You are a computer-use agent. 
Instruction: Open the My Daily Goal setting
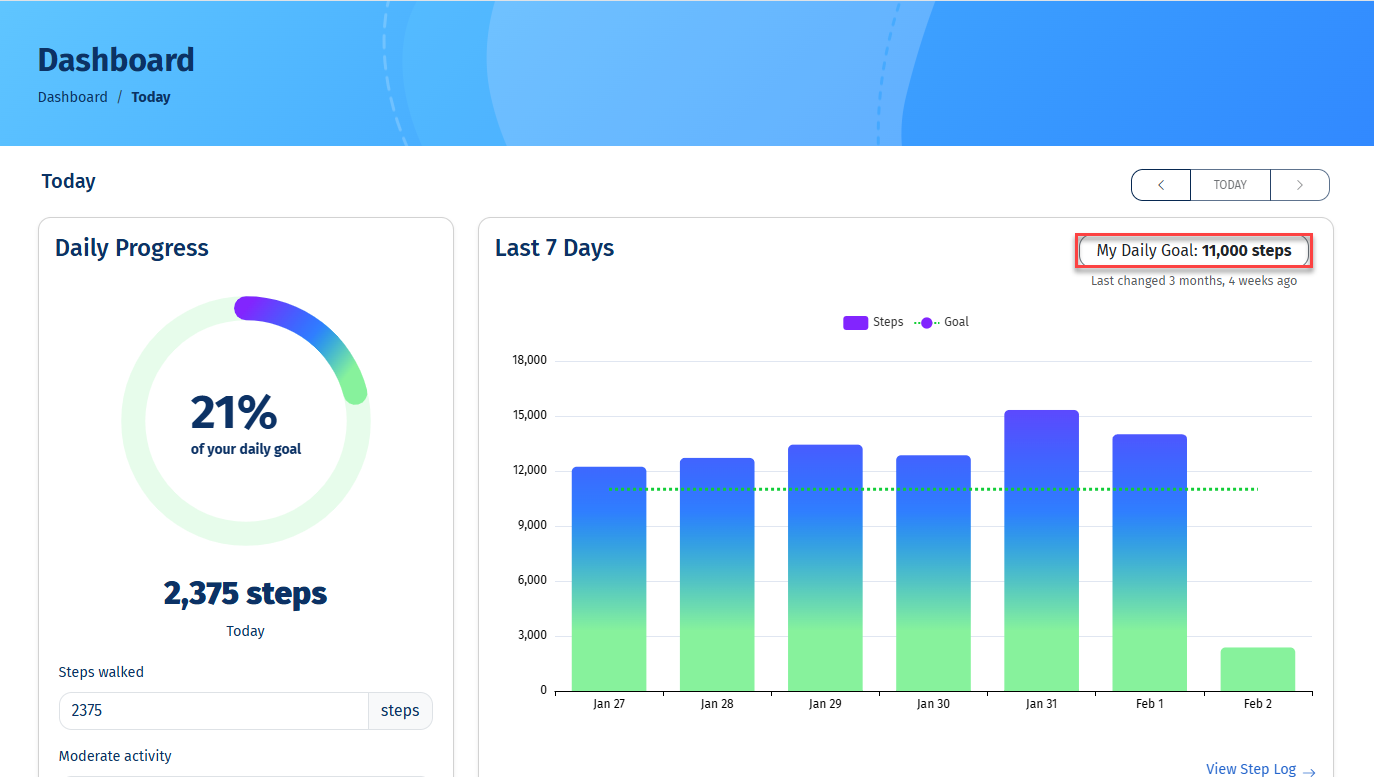pos(1193,251)
